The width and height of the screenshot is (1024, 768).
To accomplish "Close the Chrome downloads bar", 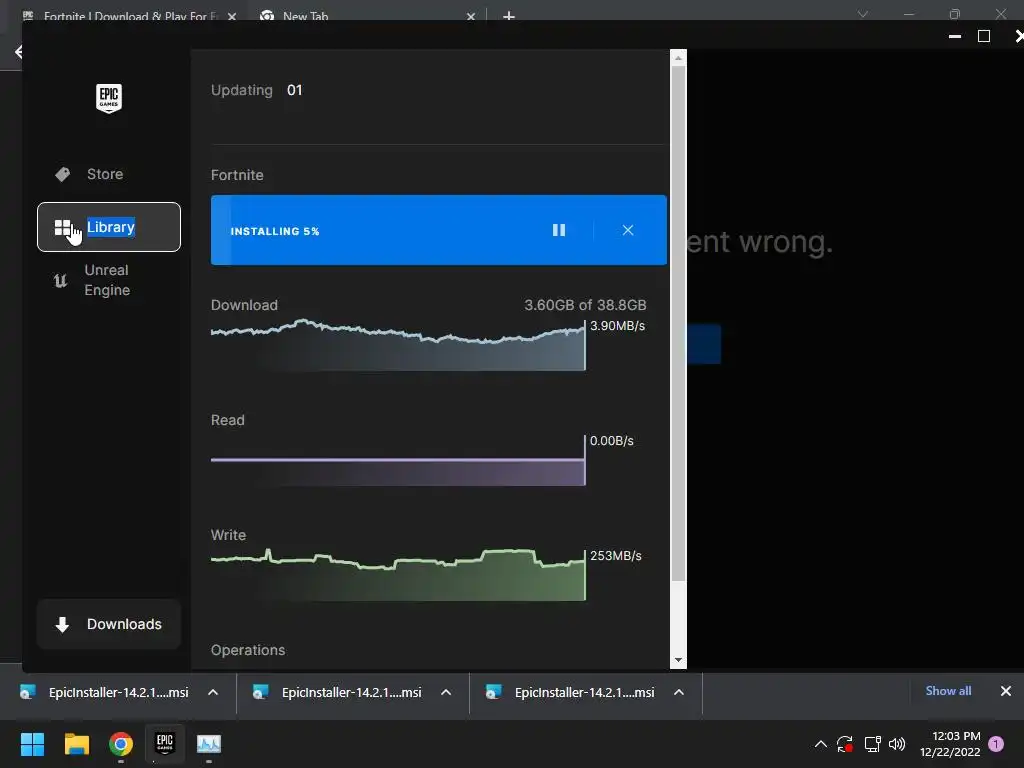I will [x=1006, y=691].
